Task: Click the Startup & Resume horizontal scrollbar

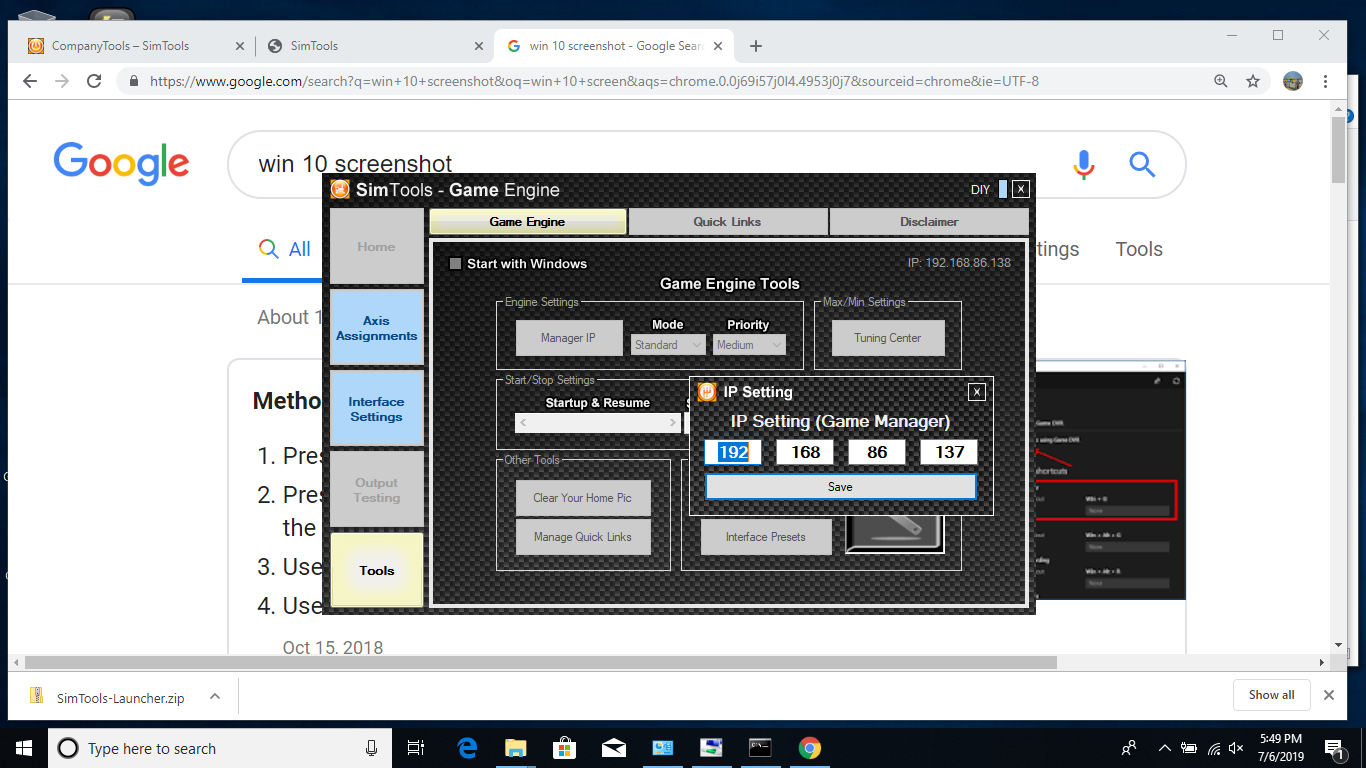Action: pyautogui.click(x=597, y=423)
